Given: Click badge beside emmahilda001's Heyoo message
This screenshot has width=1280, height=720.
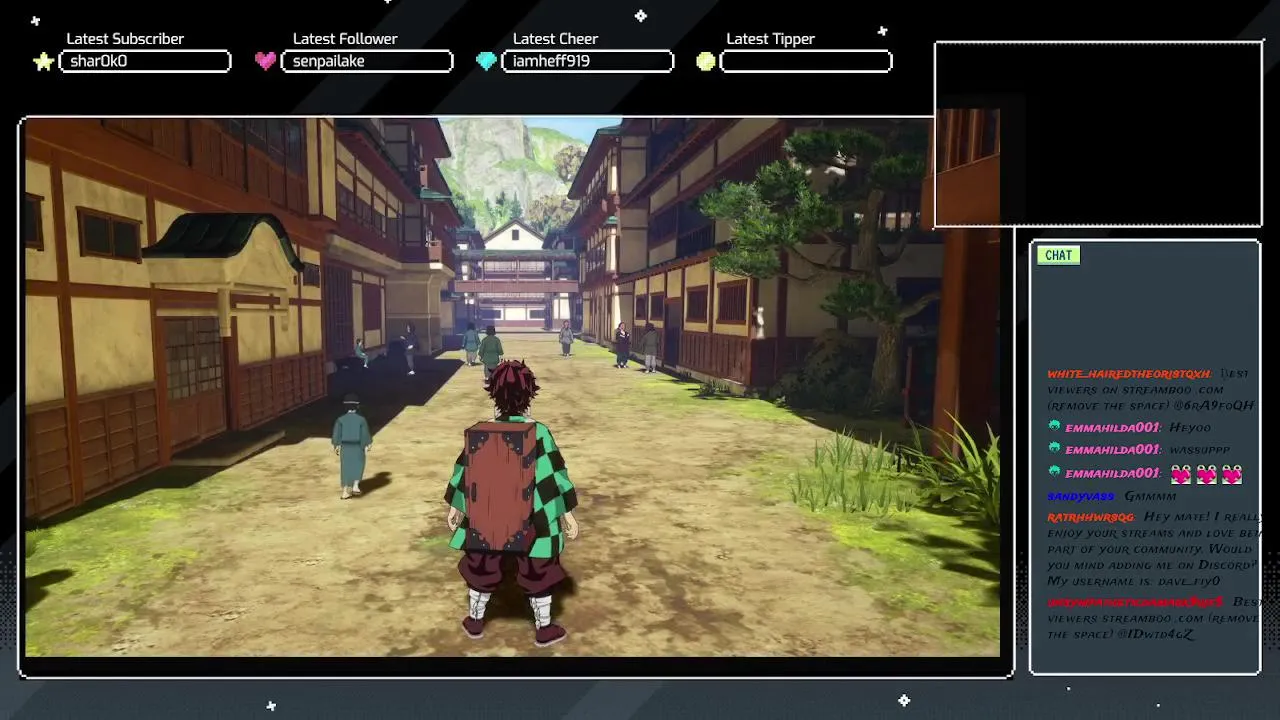Looking at the screenshot, I should point(1054,426).
